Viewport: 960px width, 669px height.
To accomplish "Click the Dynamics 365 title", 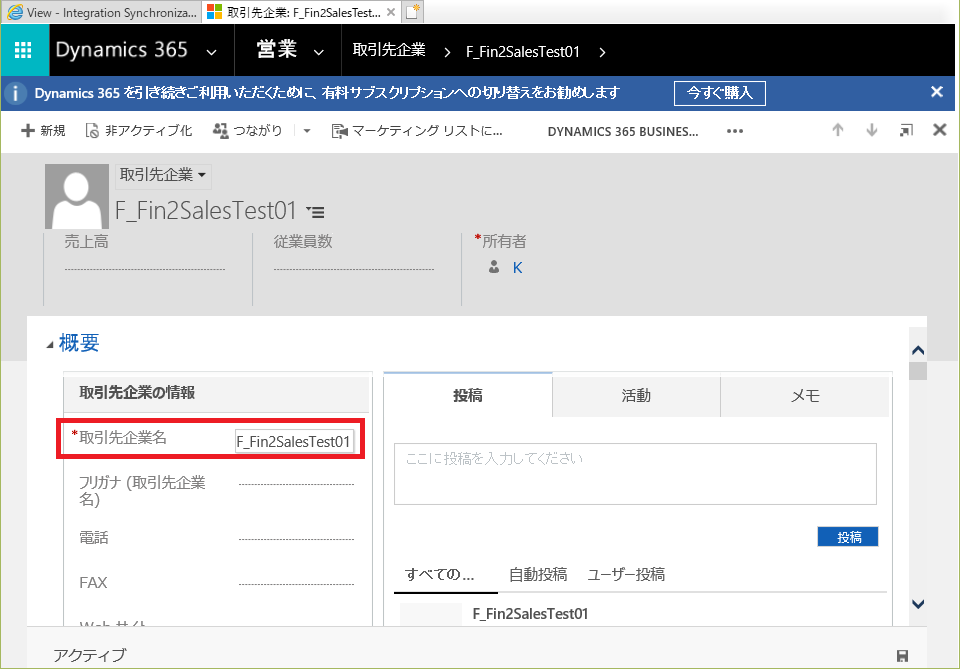I will tap(121, 50).
